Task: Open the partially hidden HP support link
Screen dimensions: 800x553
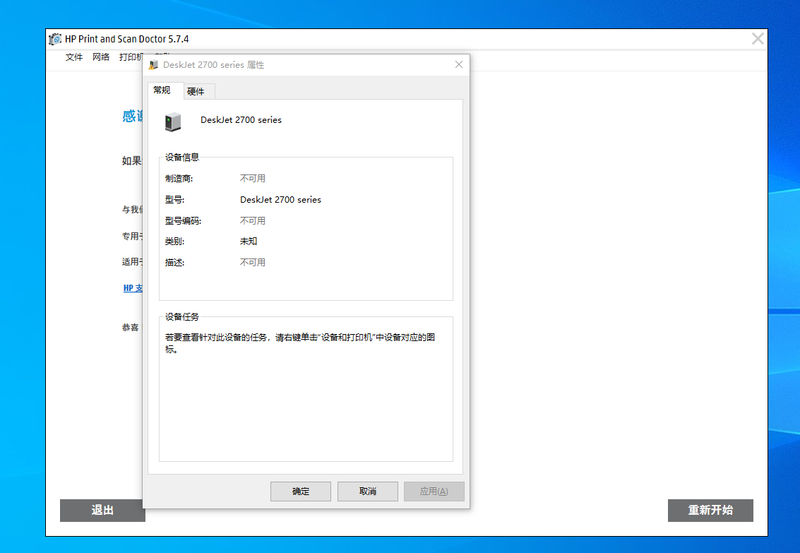Action: tap(132, 288)
